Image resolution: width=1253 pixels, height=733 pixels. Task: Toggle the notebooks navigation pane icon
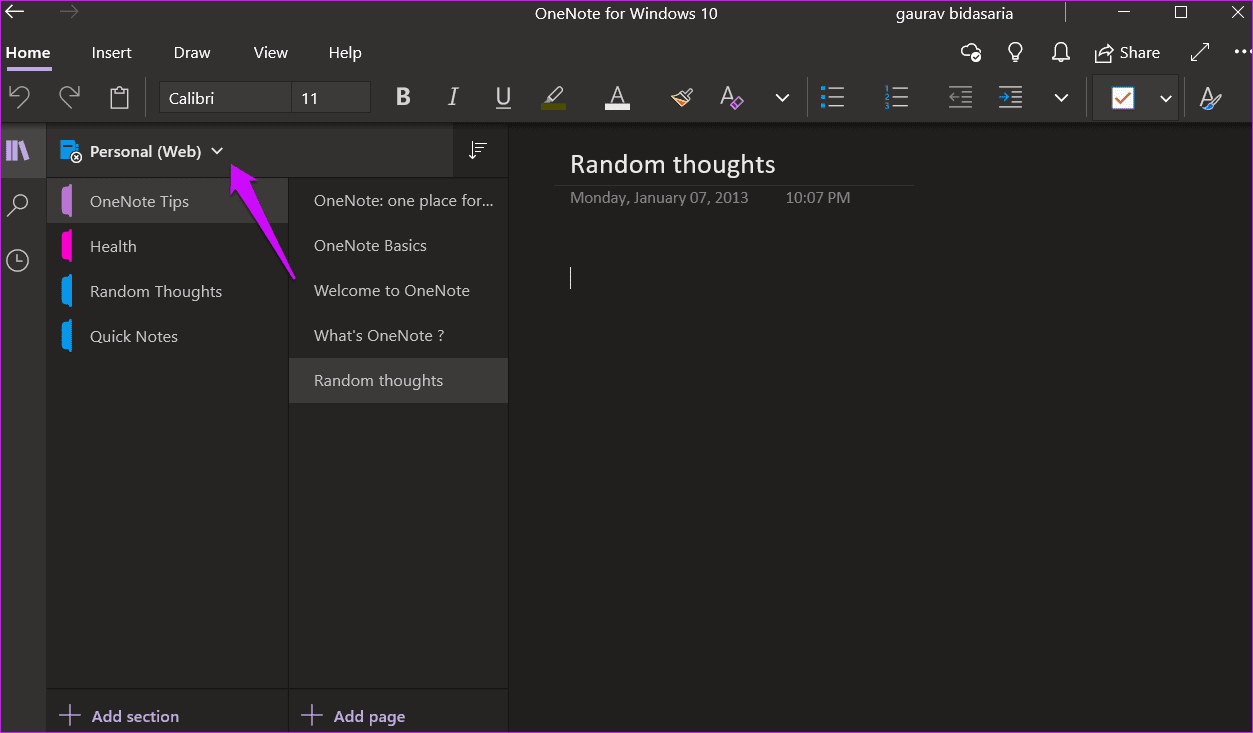[x=18, y=151]
